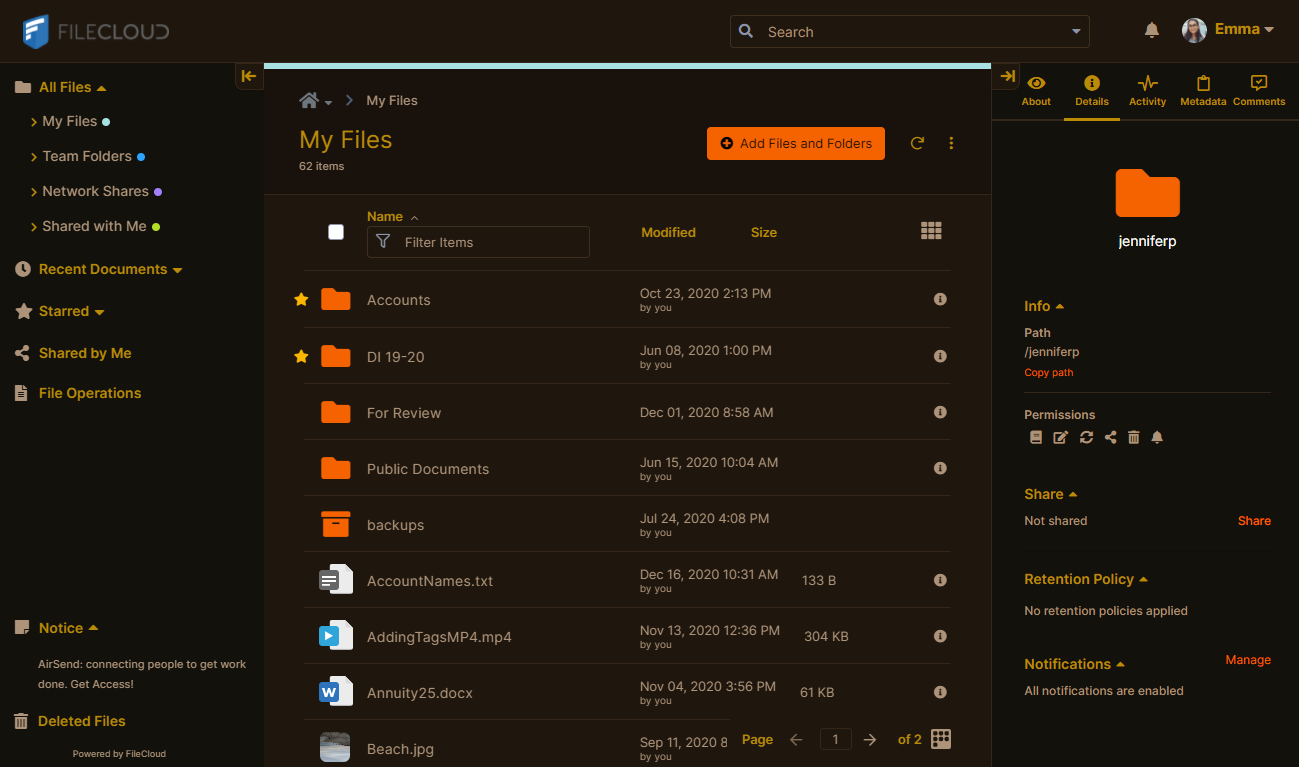Switch to grid view using header icon

point(931,231)
